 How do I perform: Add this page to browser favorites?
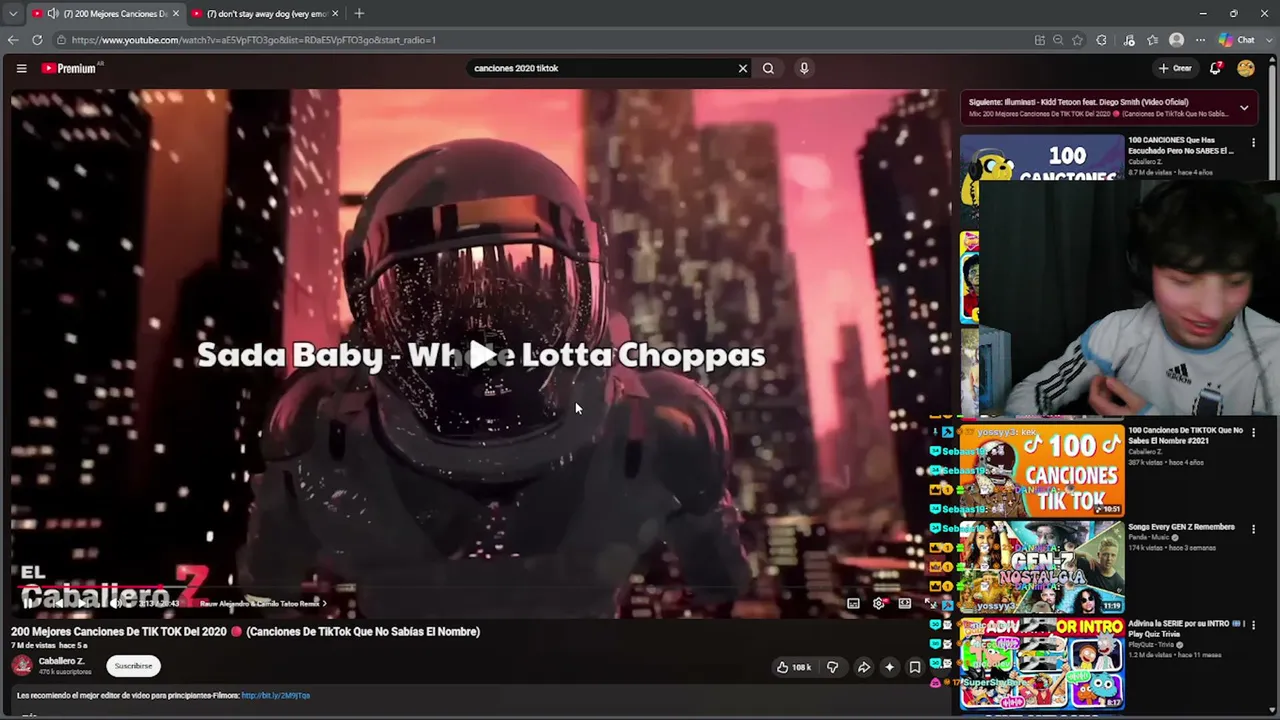[x=1077, y=40]
